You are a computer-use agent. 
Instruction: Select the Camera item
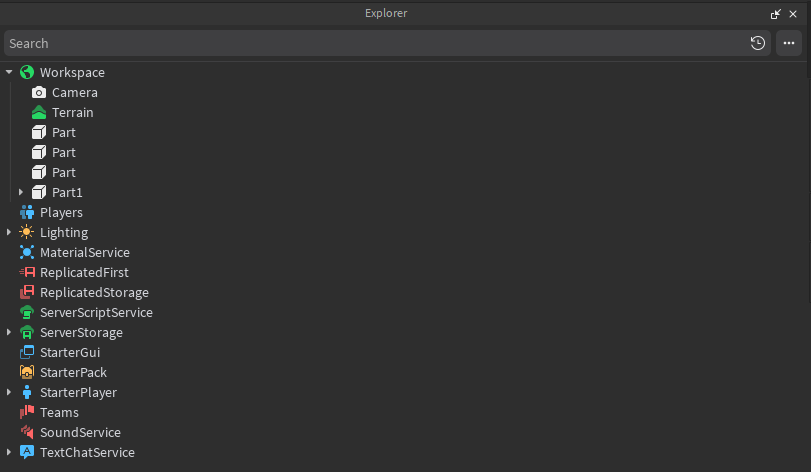[75, 93]
